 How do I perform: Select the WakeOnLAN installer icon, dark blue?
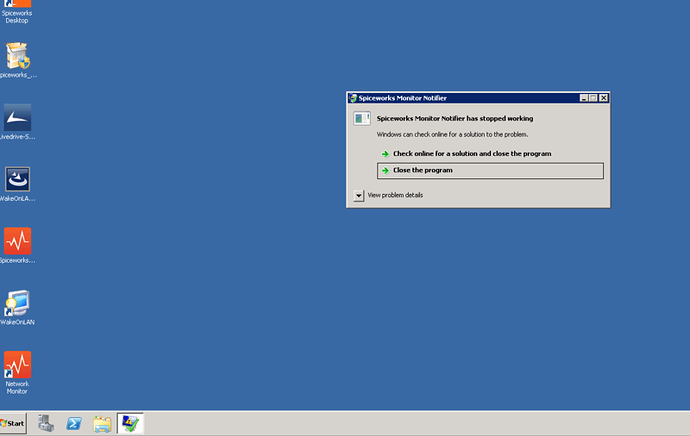pos(18,179)
